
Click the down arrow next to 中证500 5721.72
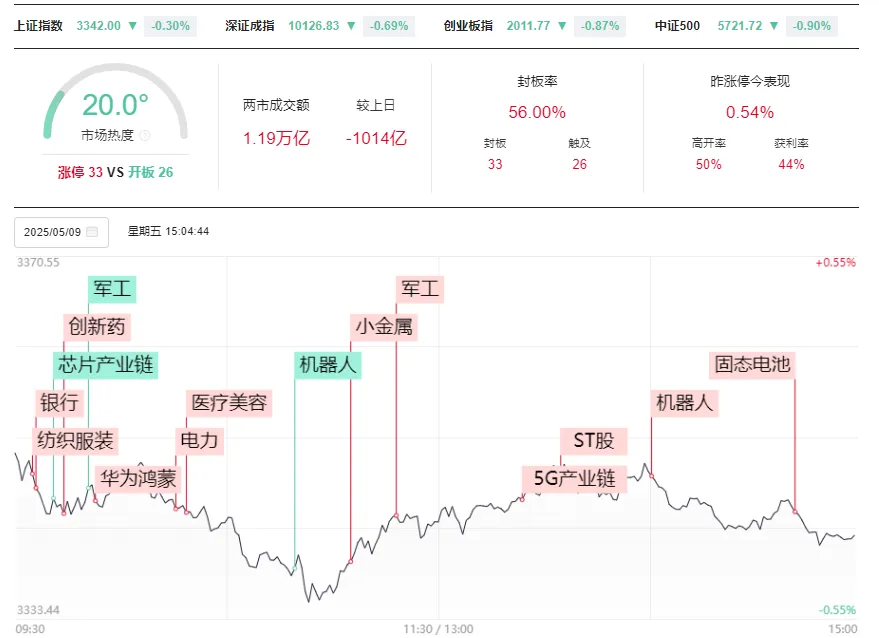point(774,26)
